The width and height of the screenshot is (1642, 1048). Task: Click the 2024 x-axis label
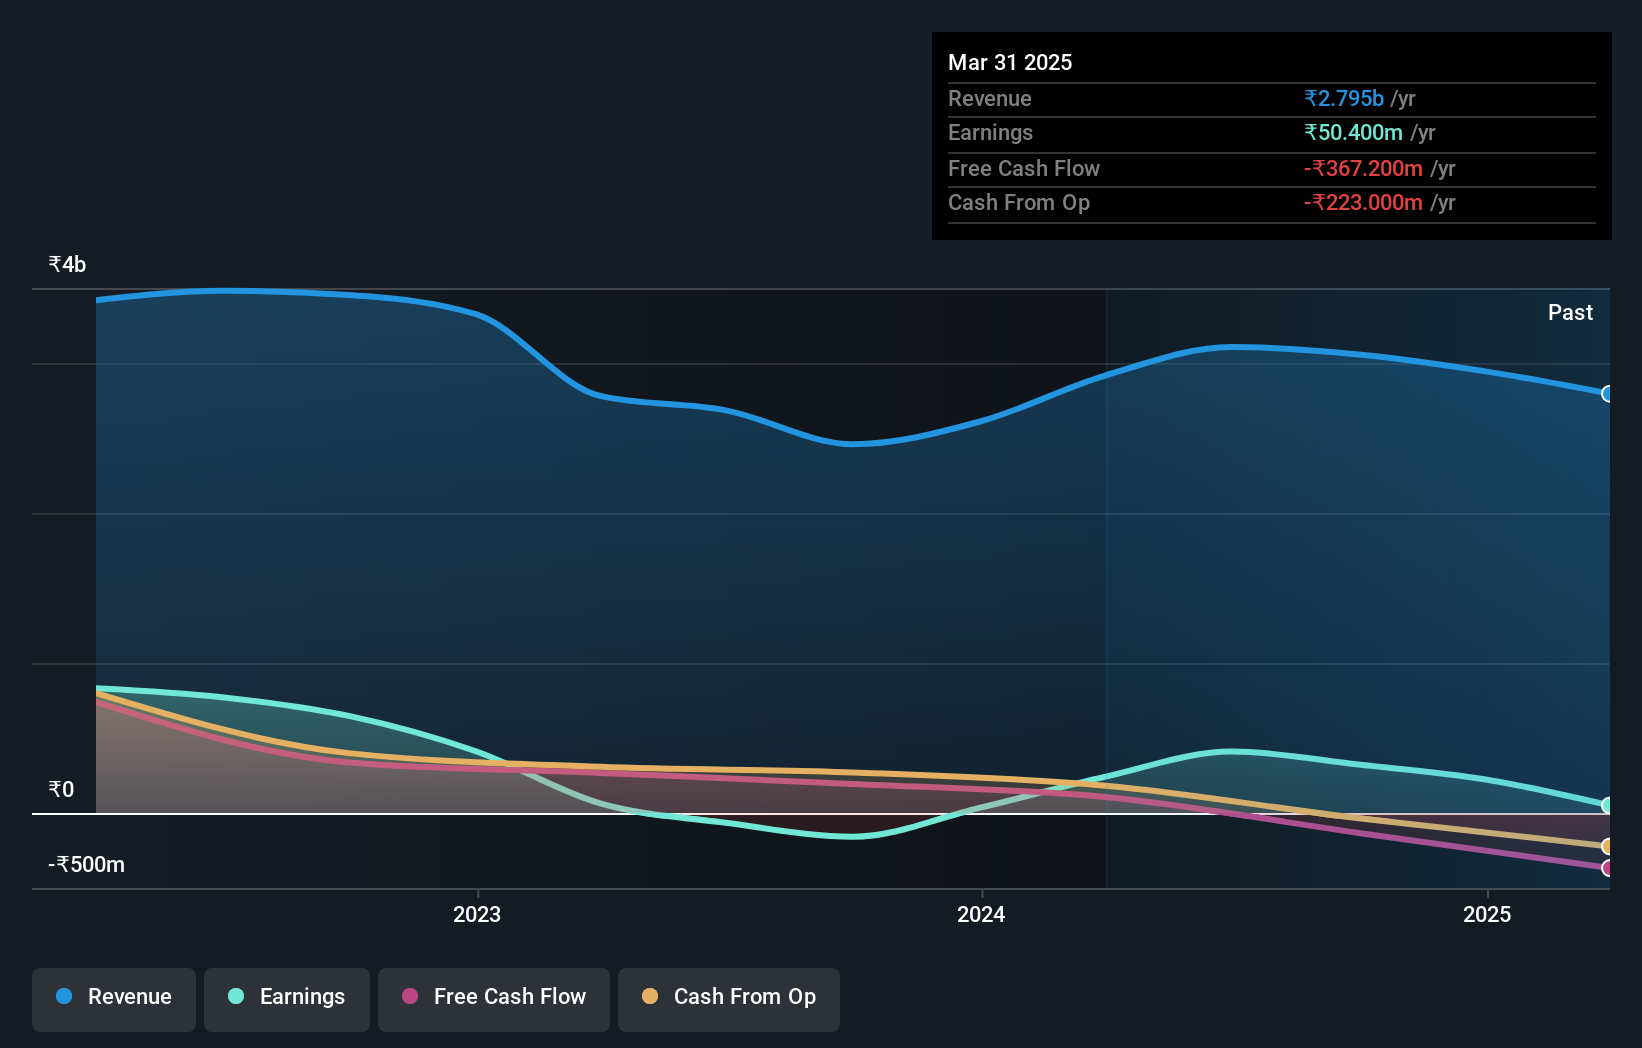point(981,914)
